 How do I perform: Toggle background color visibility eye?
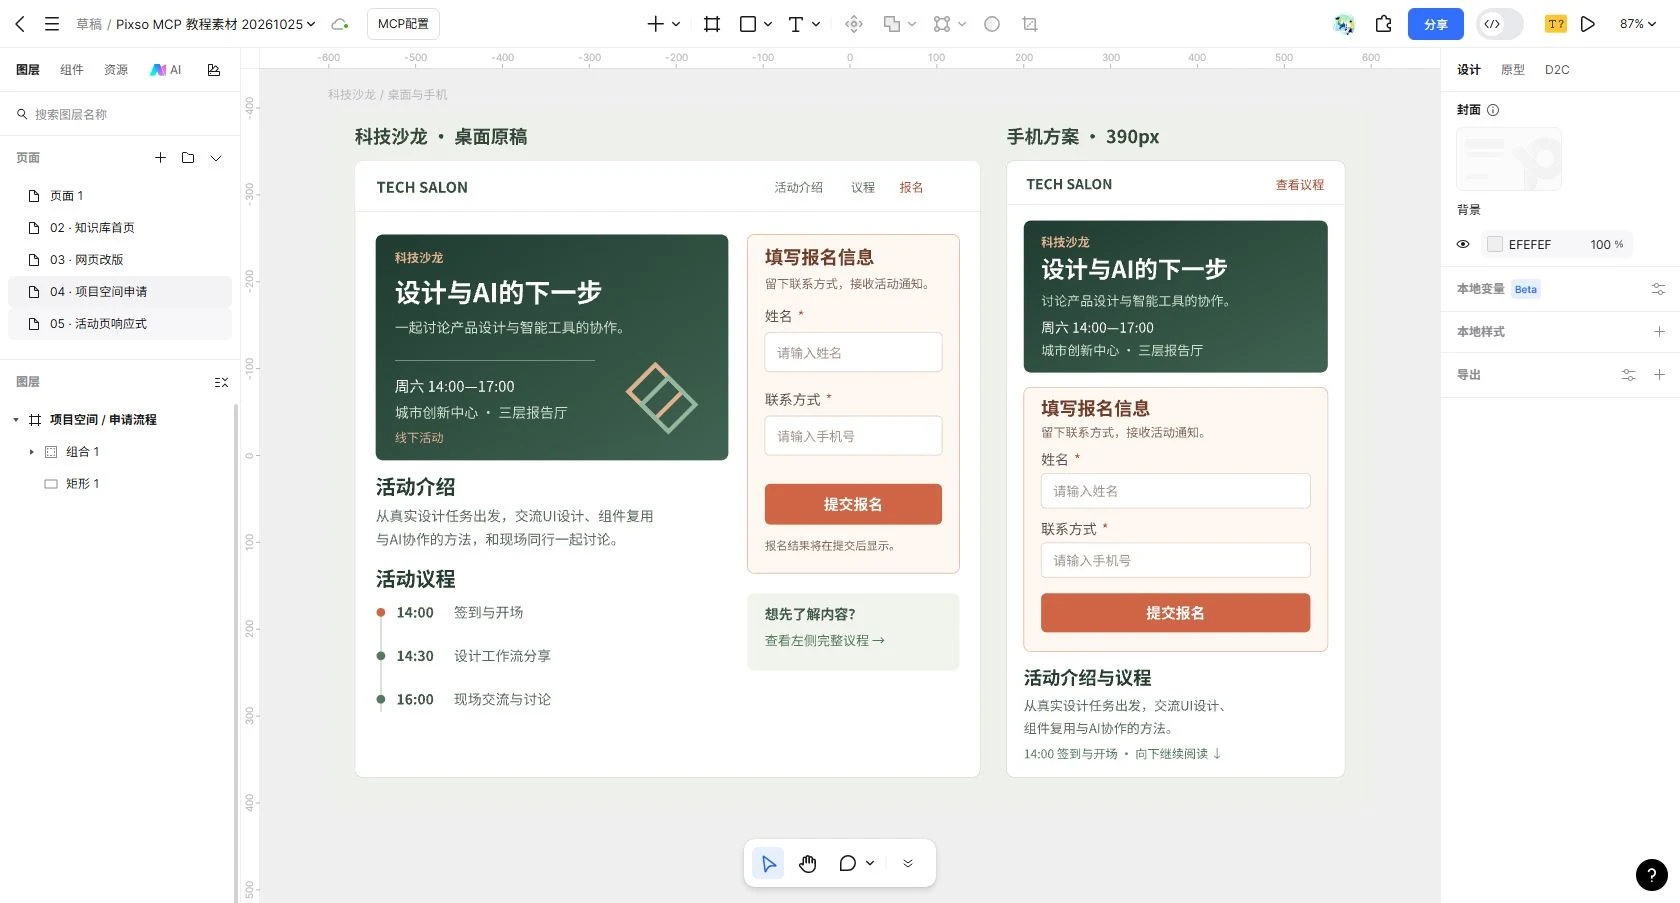click(1463, 244)
